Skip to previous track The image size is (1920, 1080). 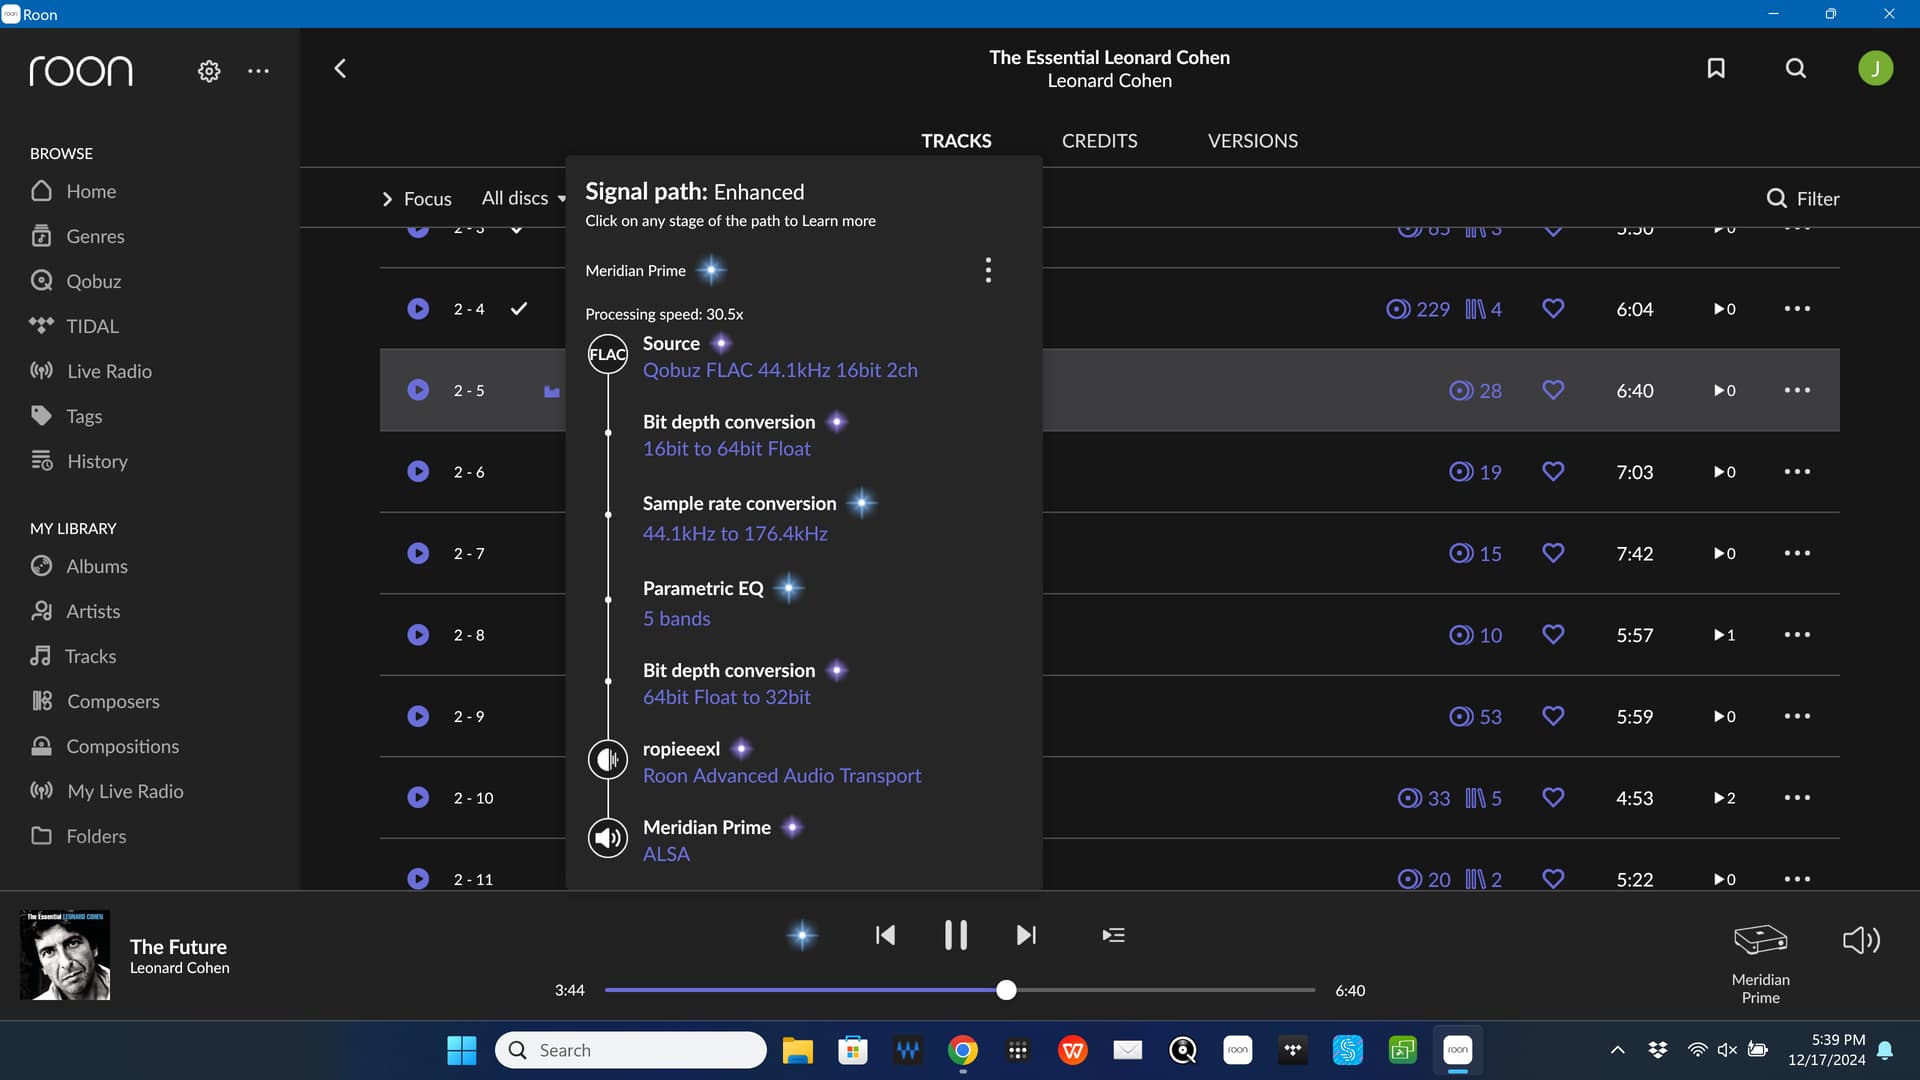[885, 935]
